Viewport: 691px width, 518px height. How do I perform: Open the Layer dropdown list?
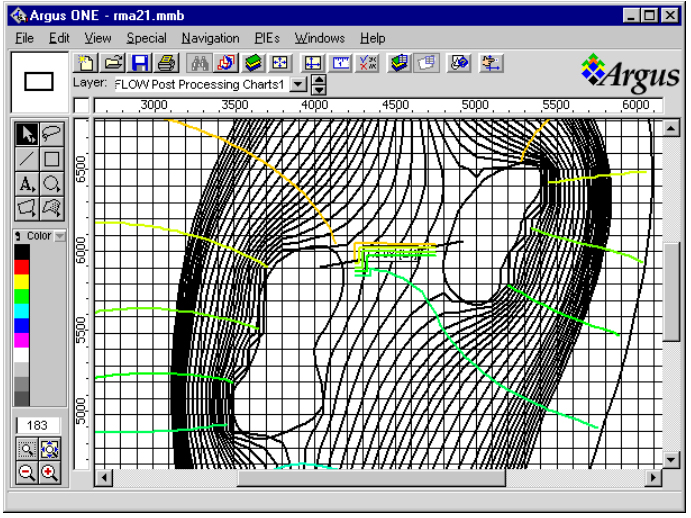(x=298, y=85)
